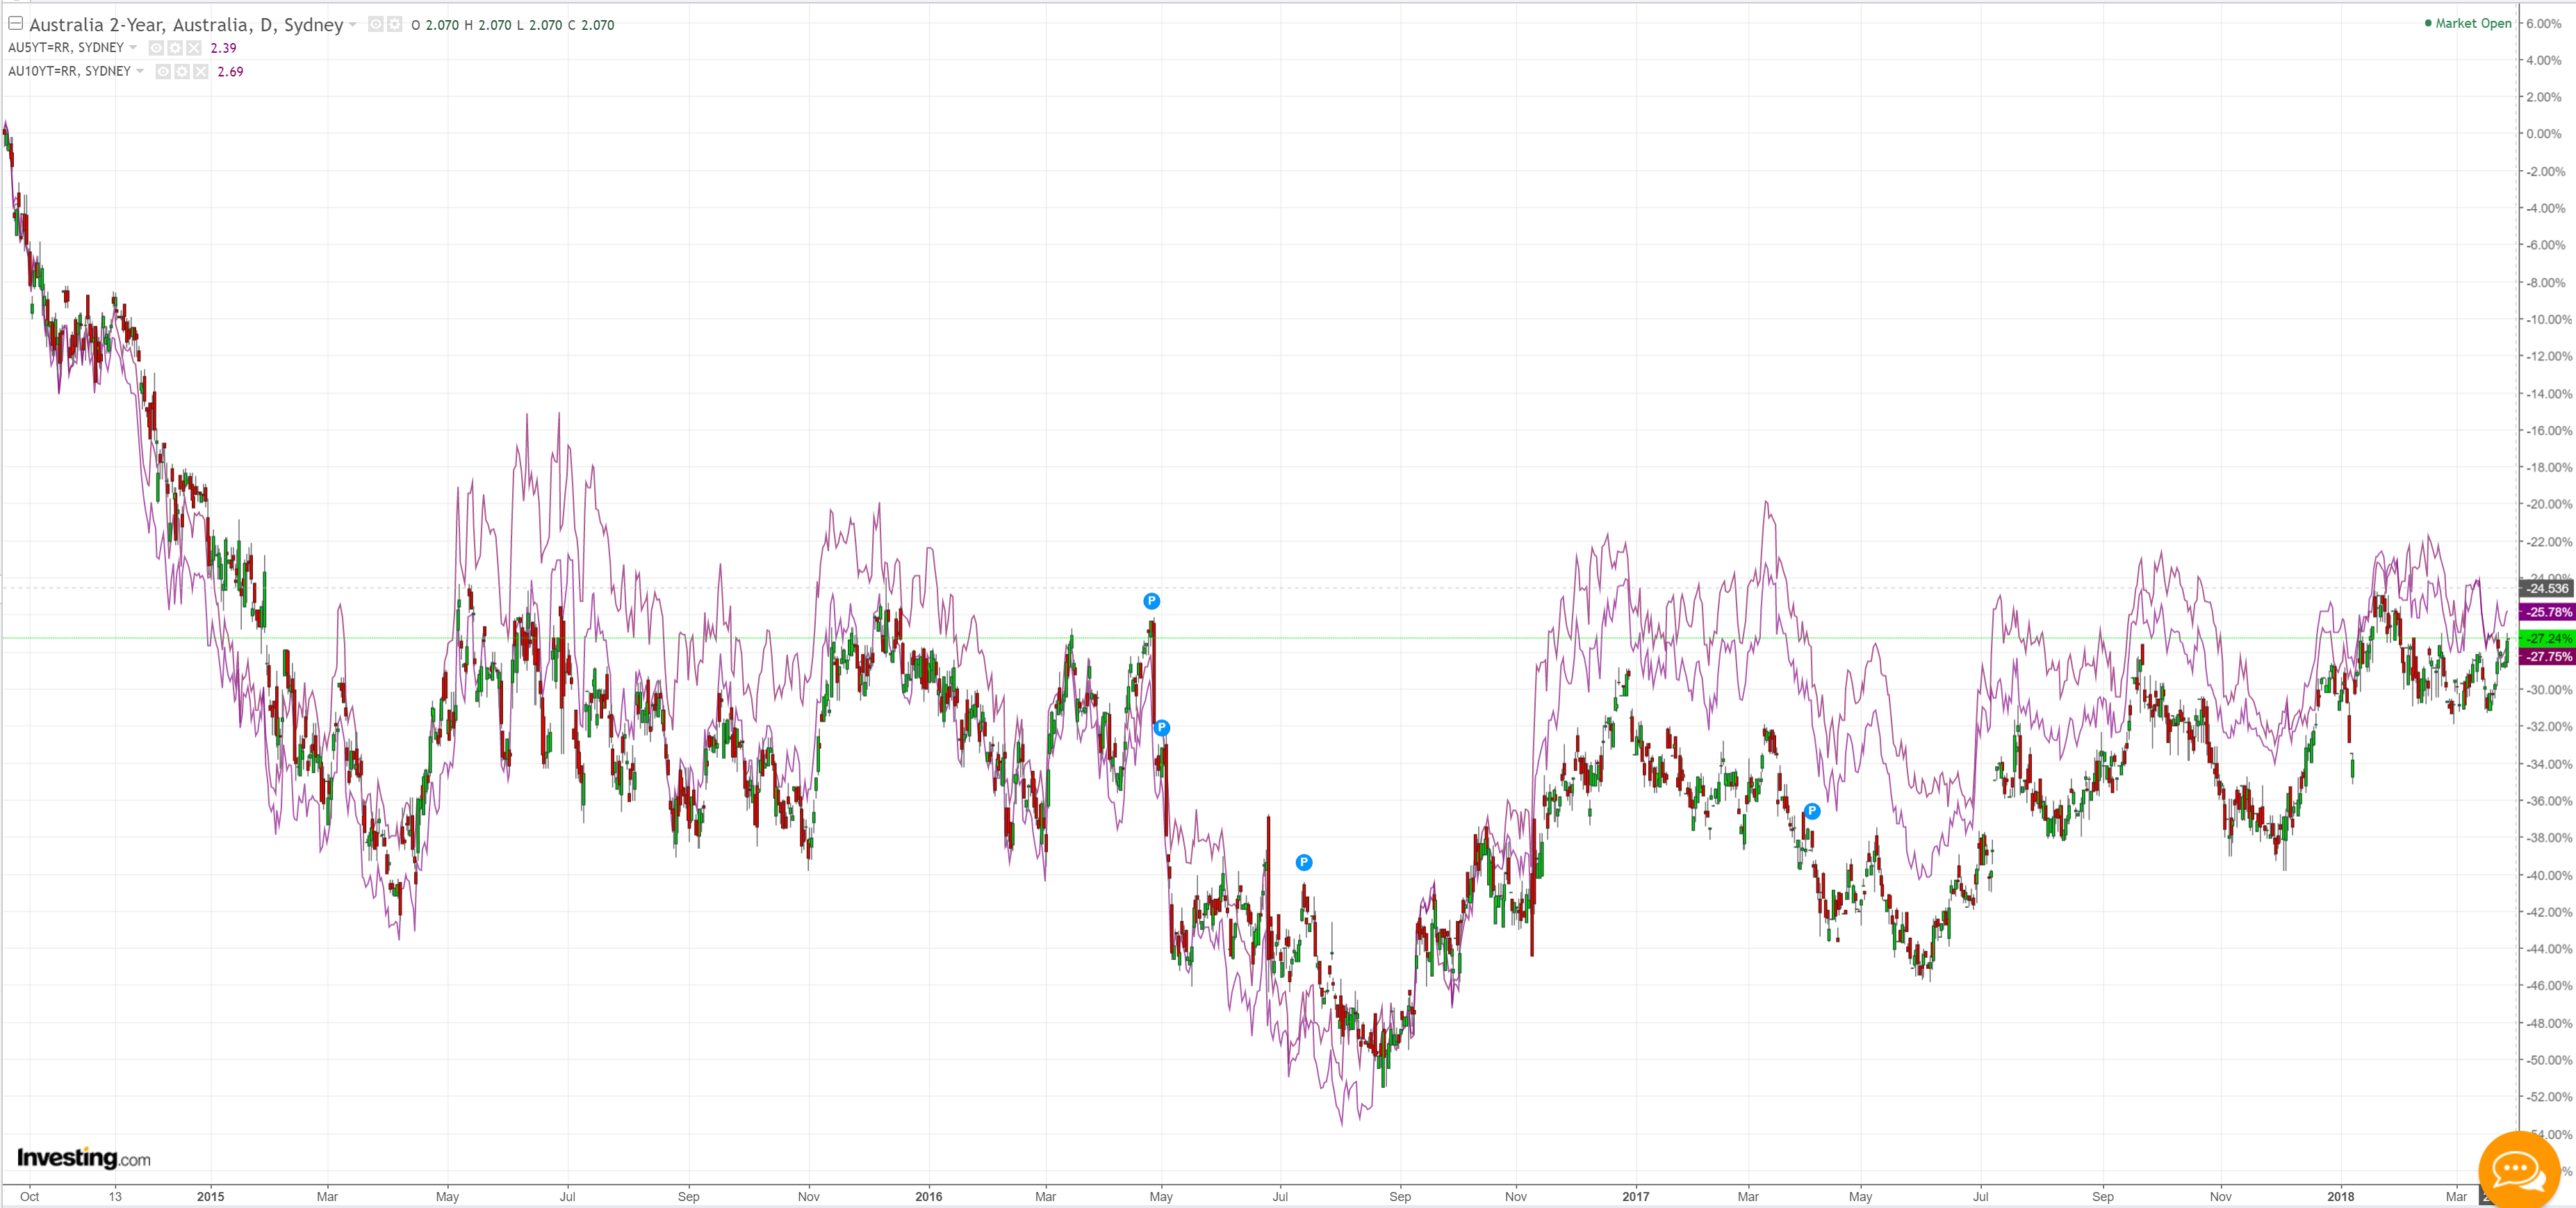Click the P marker near July 2016

(x=1303, y=862)
